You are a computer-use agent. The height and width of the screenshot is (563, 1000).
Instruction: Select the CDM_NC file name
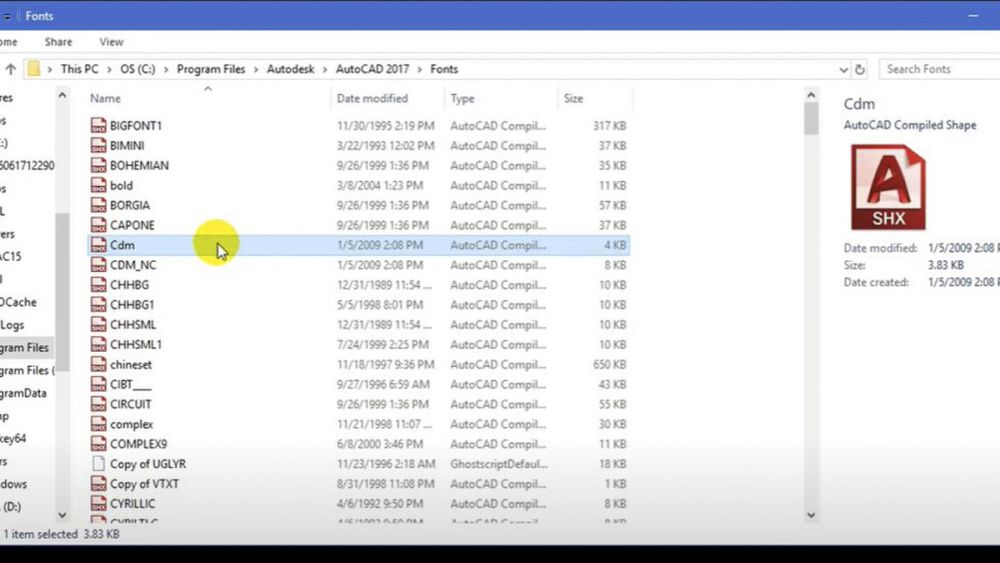(x=133, y=265)
